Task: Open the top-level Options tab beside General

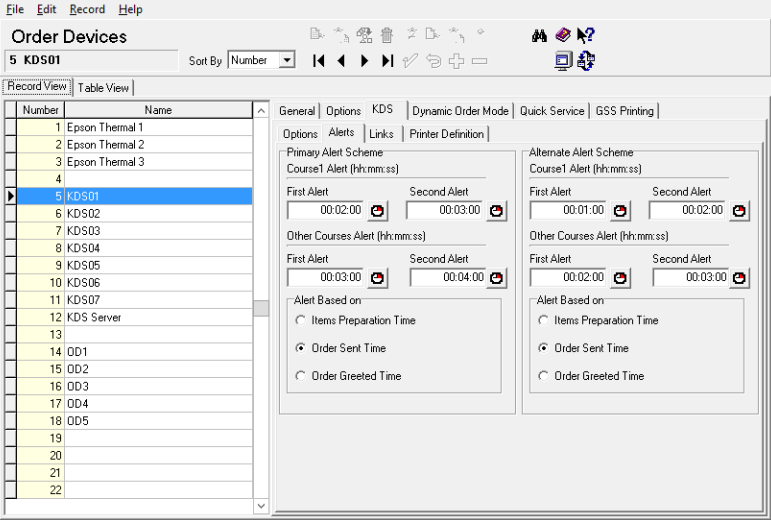Action: pos(343,111)
